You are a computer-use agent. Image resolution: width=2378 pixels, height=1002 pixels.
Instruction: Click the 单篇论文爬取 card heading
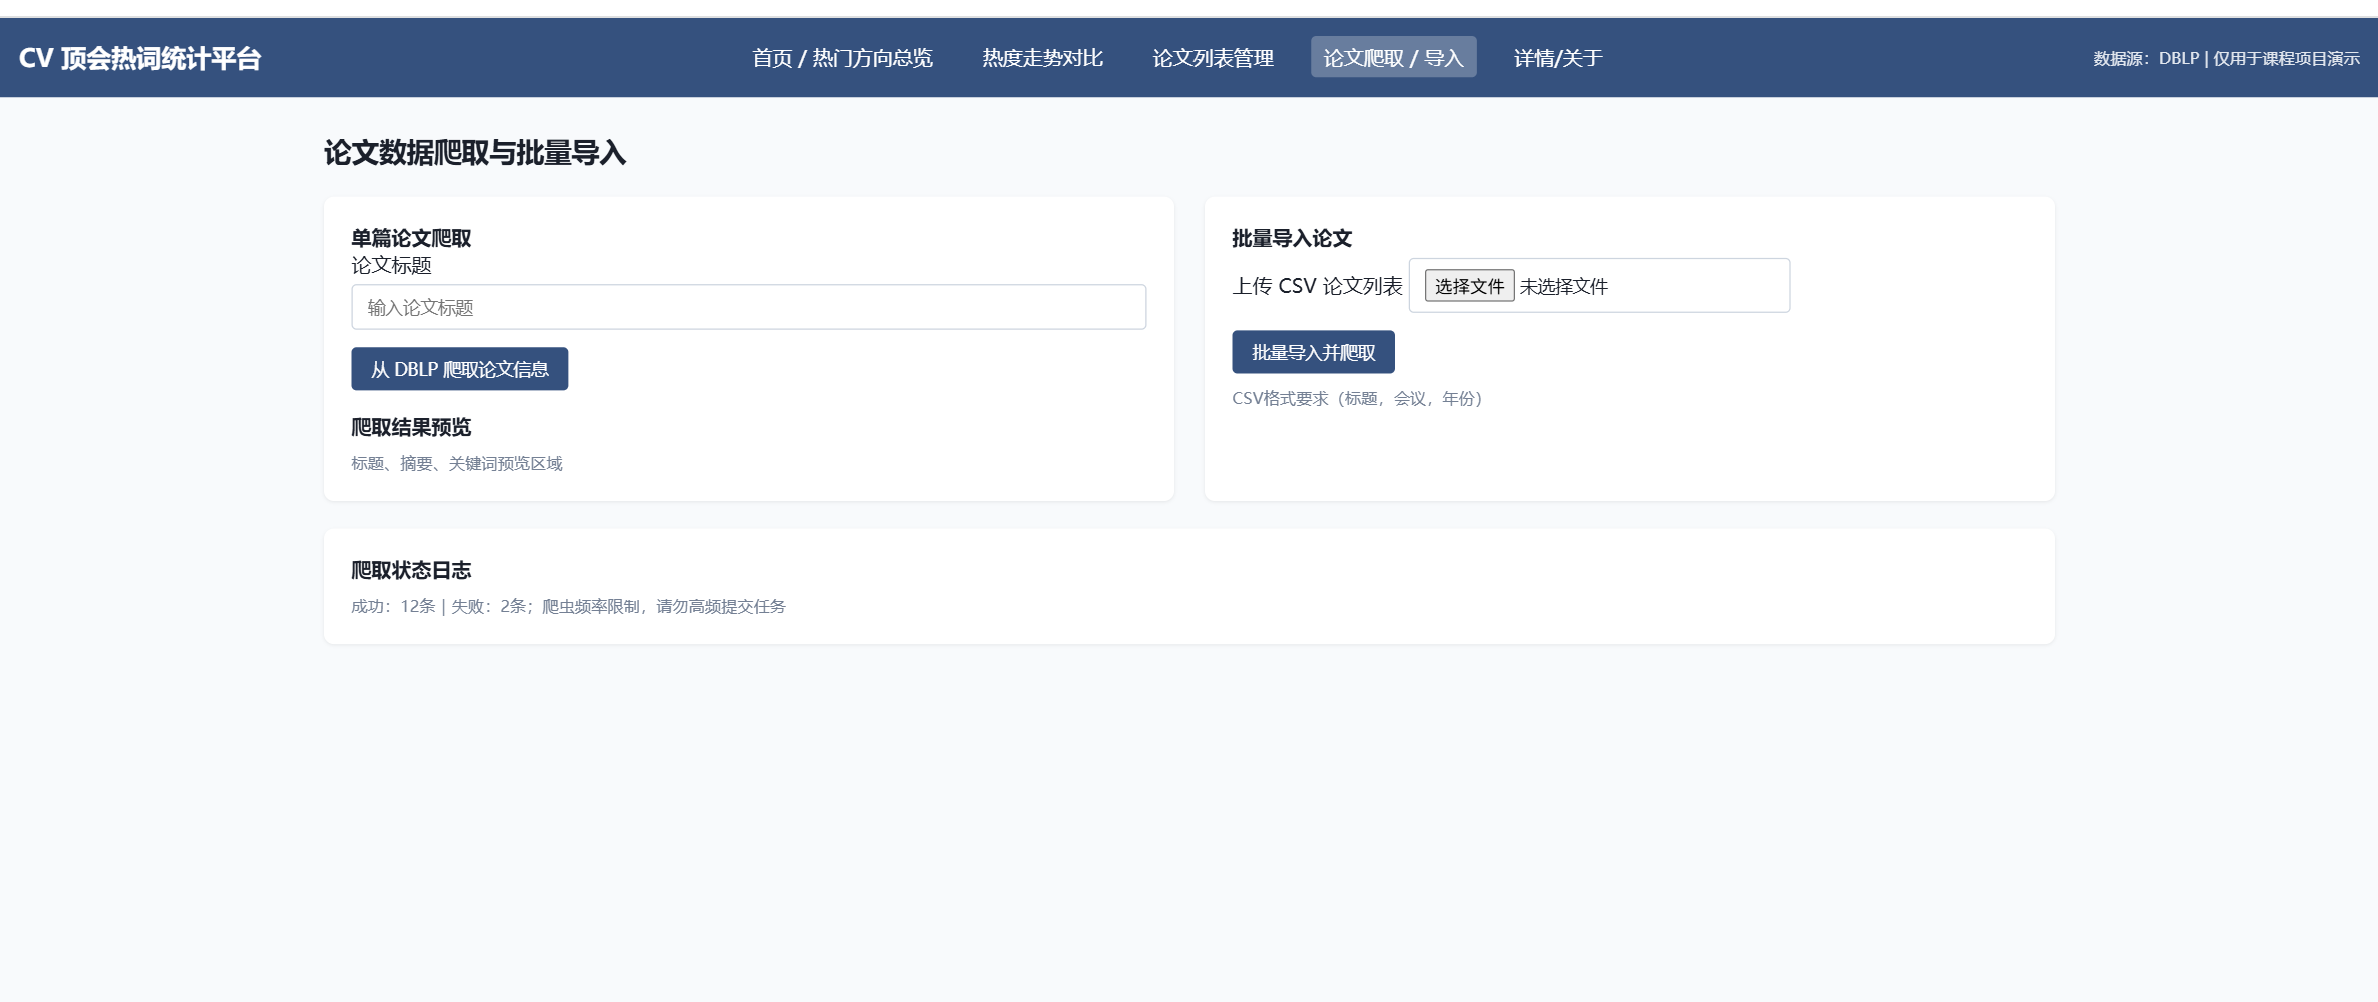point(410,238)
